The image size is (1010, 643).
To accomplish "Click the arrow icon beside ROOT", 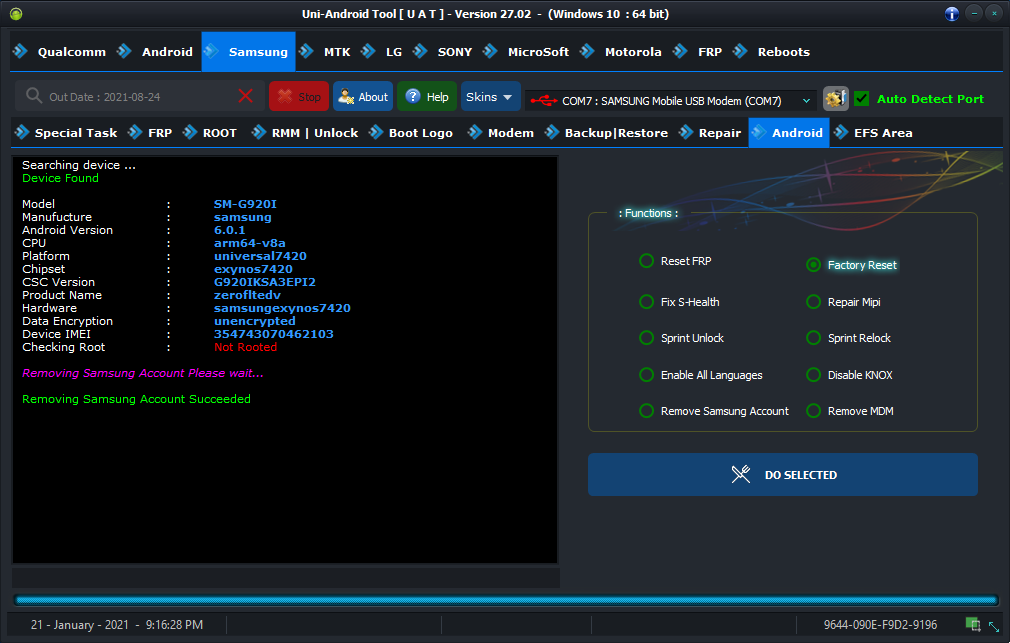I will coord(190,132).
